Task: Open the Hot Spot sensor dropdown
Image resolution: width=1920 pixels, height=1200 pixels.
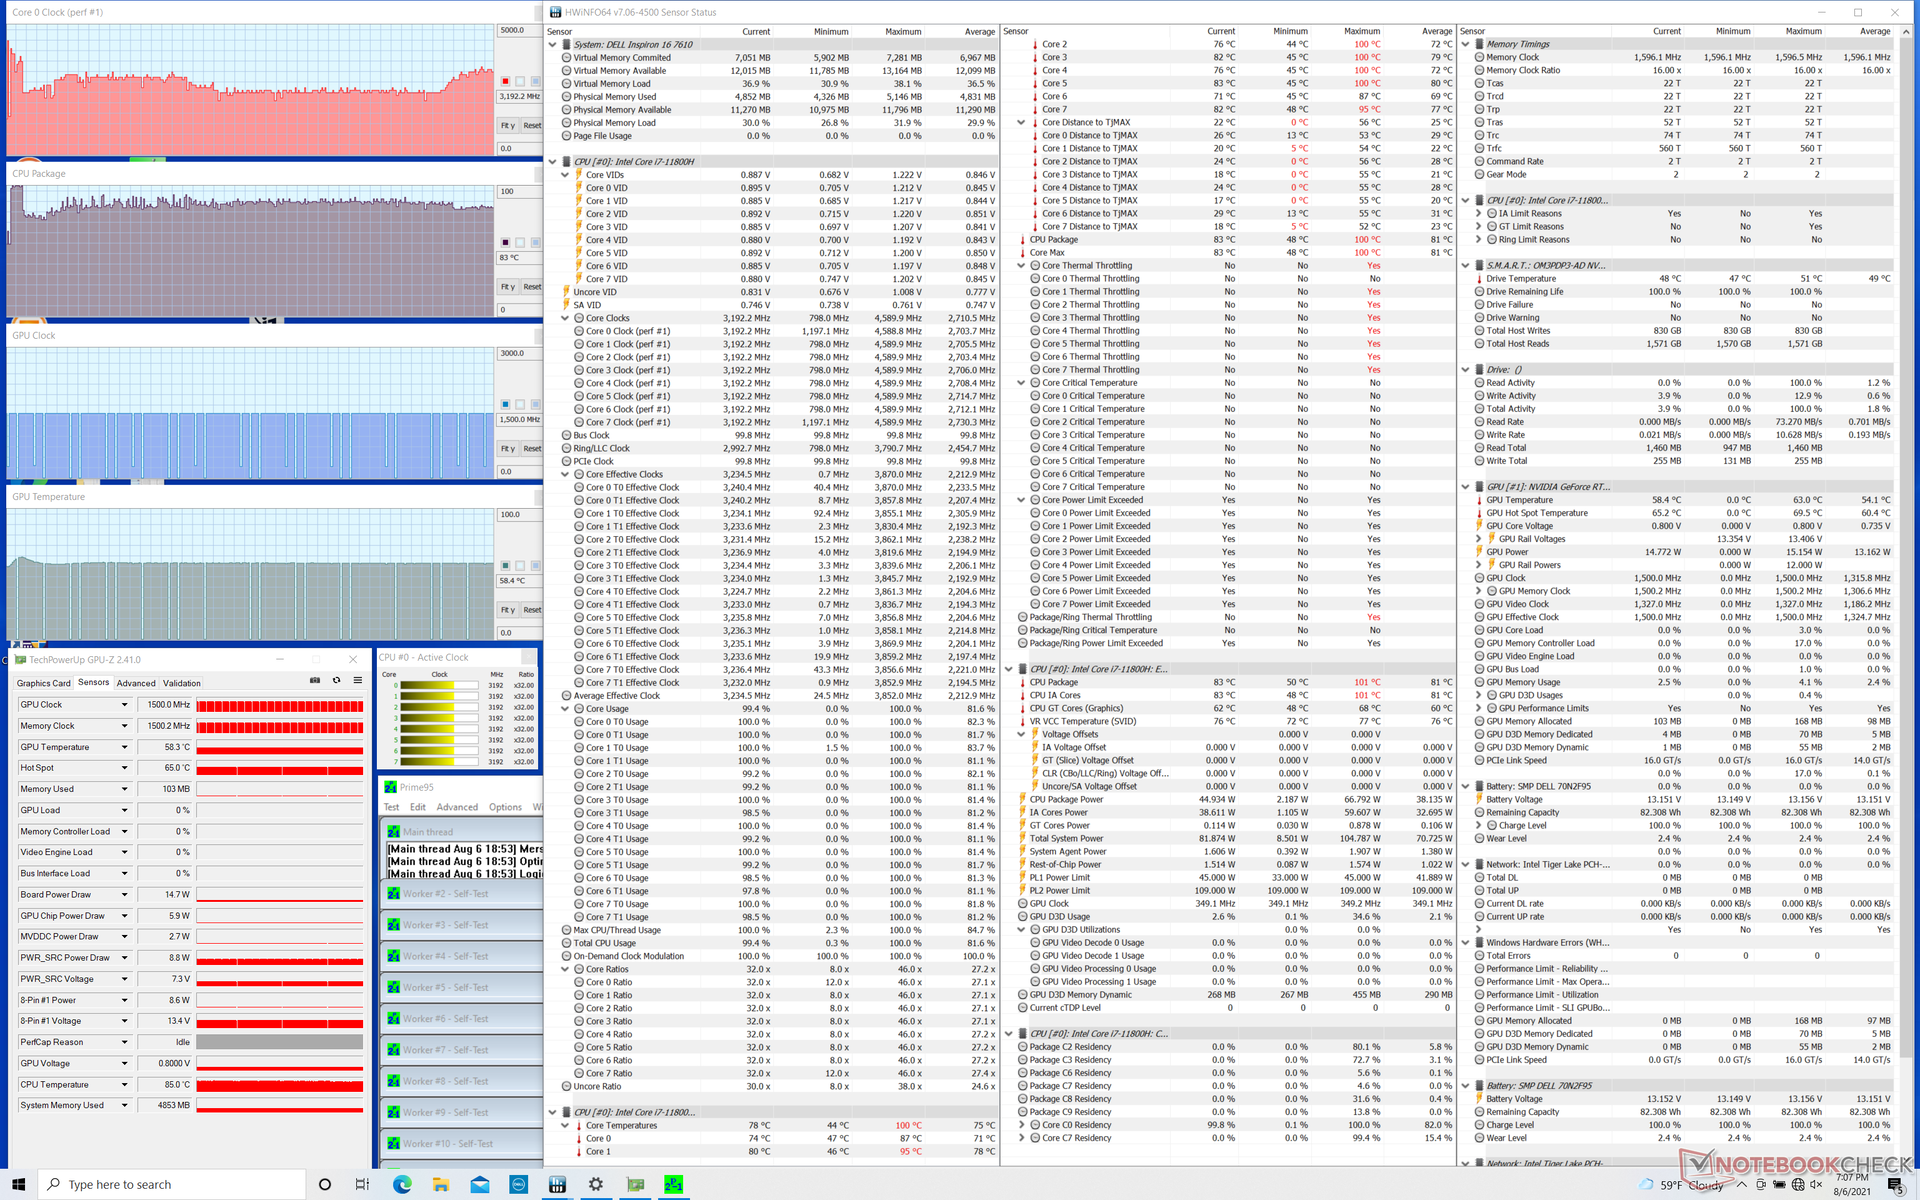Action: click(124, 768)
